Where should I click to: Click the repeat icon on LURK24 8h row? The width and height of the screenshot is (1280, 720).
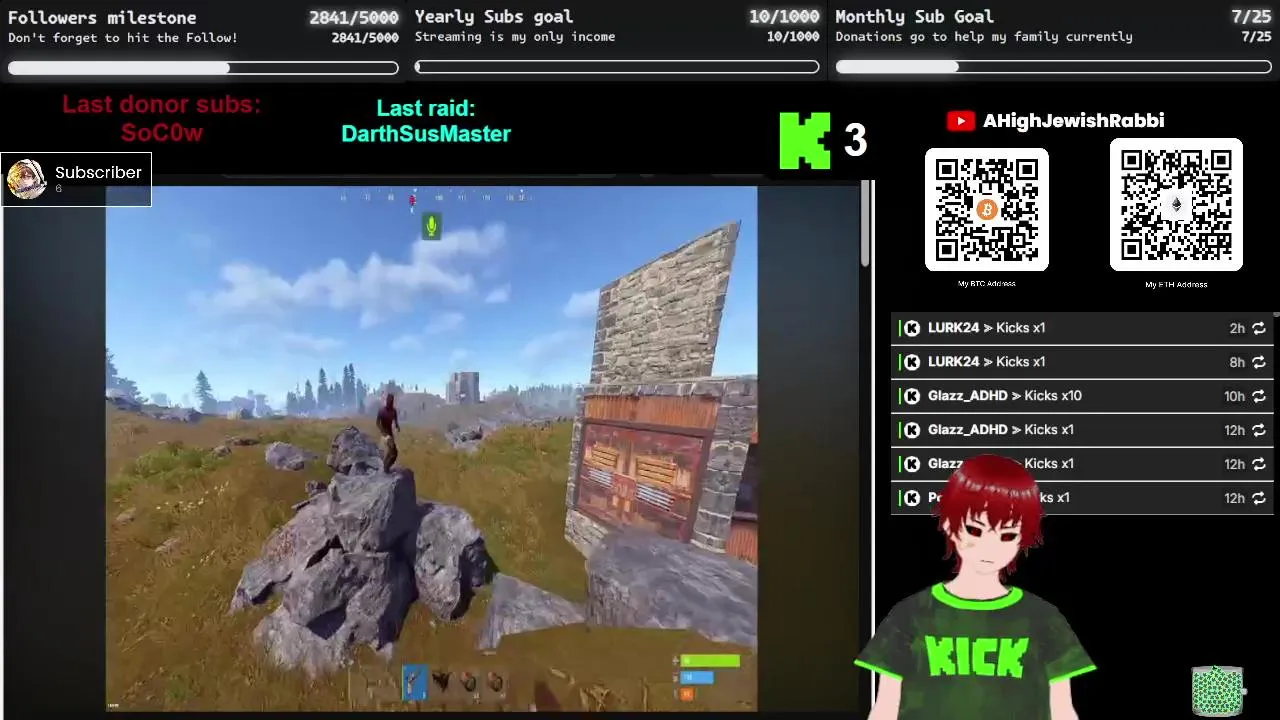tap(1259, 362)
